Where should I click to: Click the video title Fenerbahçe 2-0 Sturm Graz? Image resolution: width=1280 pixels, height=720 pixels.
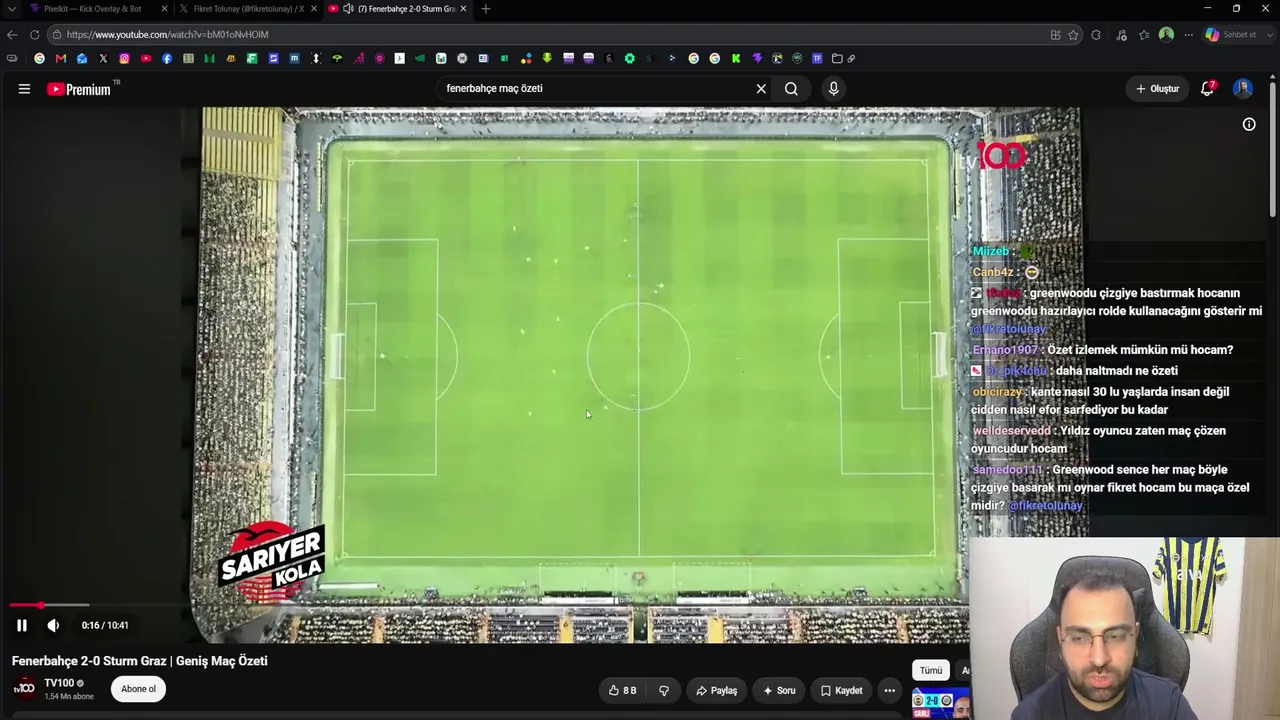[x=139, y=661]
